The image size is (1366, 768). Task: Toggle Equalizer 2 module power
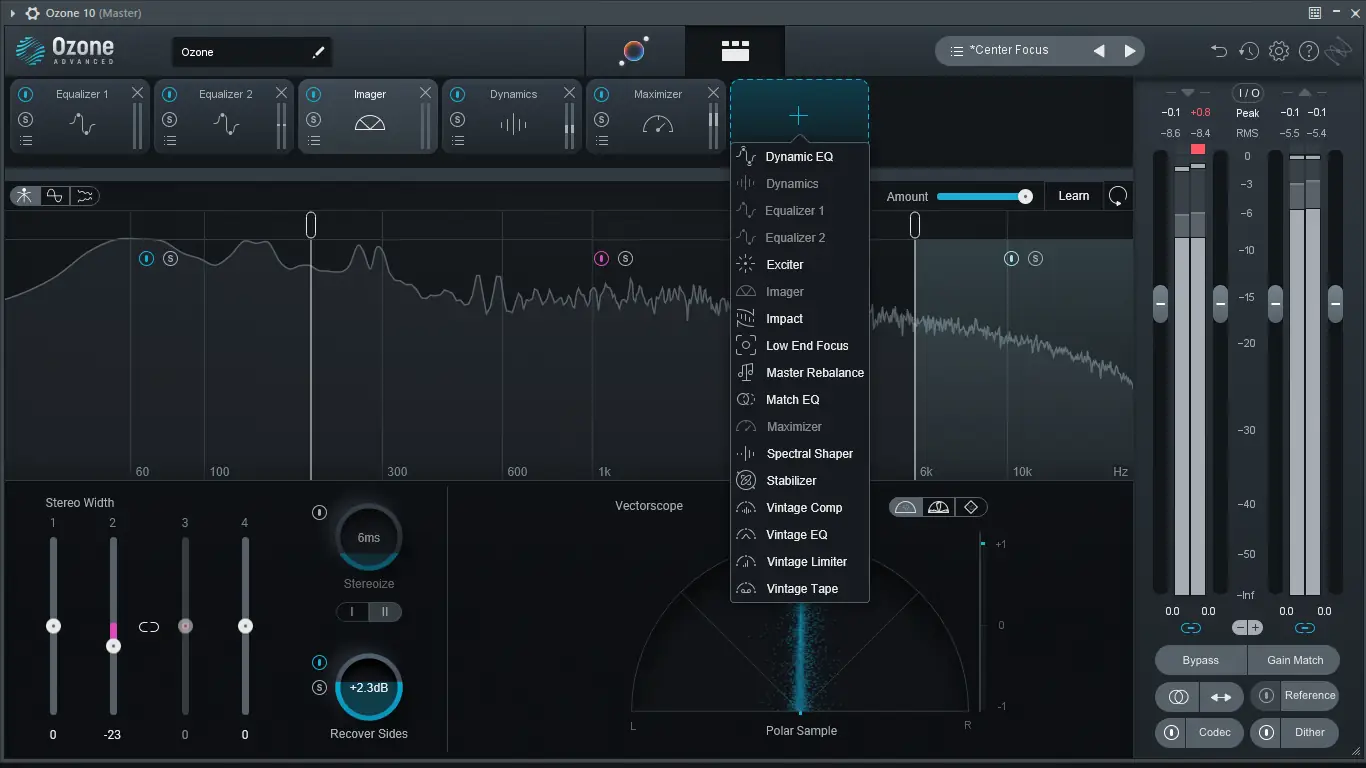point(170,94)
